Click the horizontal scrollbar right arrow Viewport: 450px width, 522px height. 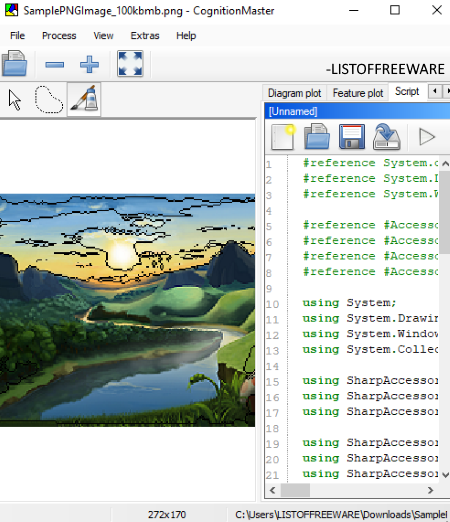click(x=430, y=490)
